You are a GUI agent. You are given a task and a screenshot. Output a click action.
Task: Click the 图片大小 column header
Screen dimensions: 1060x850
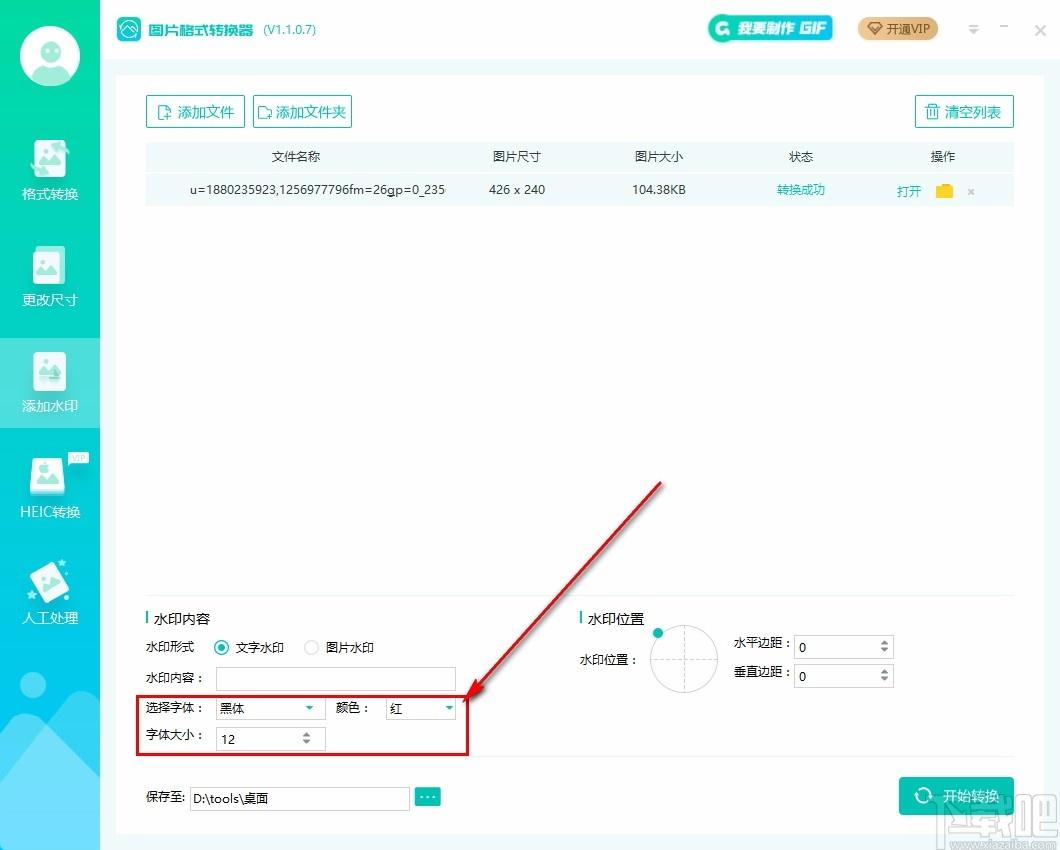coord(658,157)
